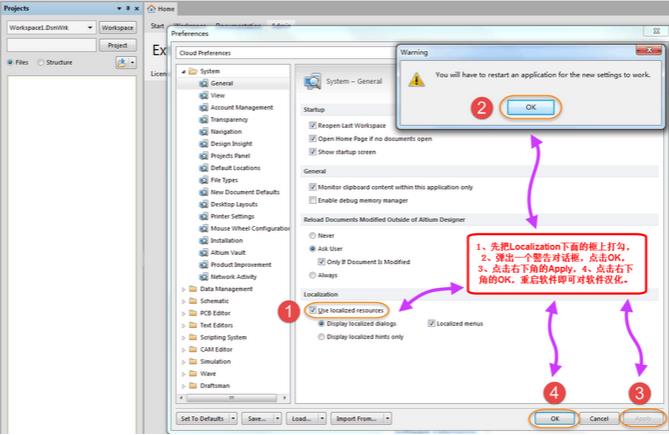Image resolution: width=669 pixels, height=435 pixels.
Task: Select Display localized dialogs option
Action: (x=321, y=324)
